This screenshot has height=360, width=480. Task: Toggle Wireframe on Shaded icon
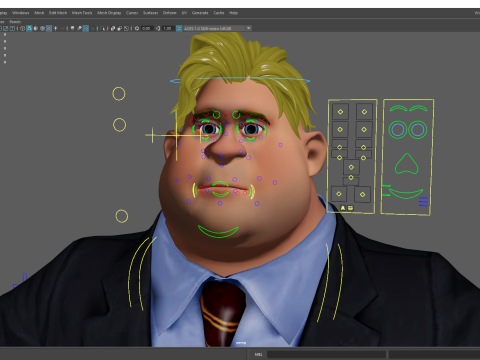click(x=42, y=28)
